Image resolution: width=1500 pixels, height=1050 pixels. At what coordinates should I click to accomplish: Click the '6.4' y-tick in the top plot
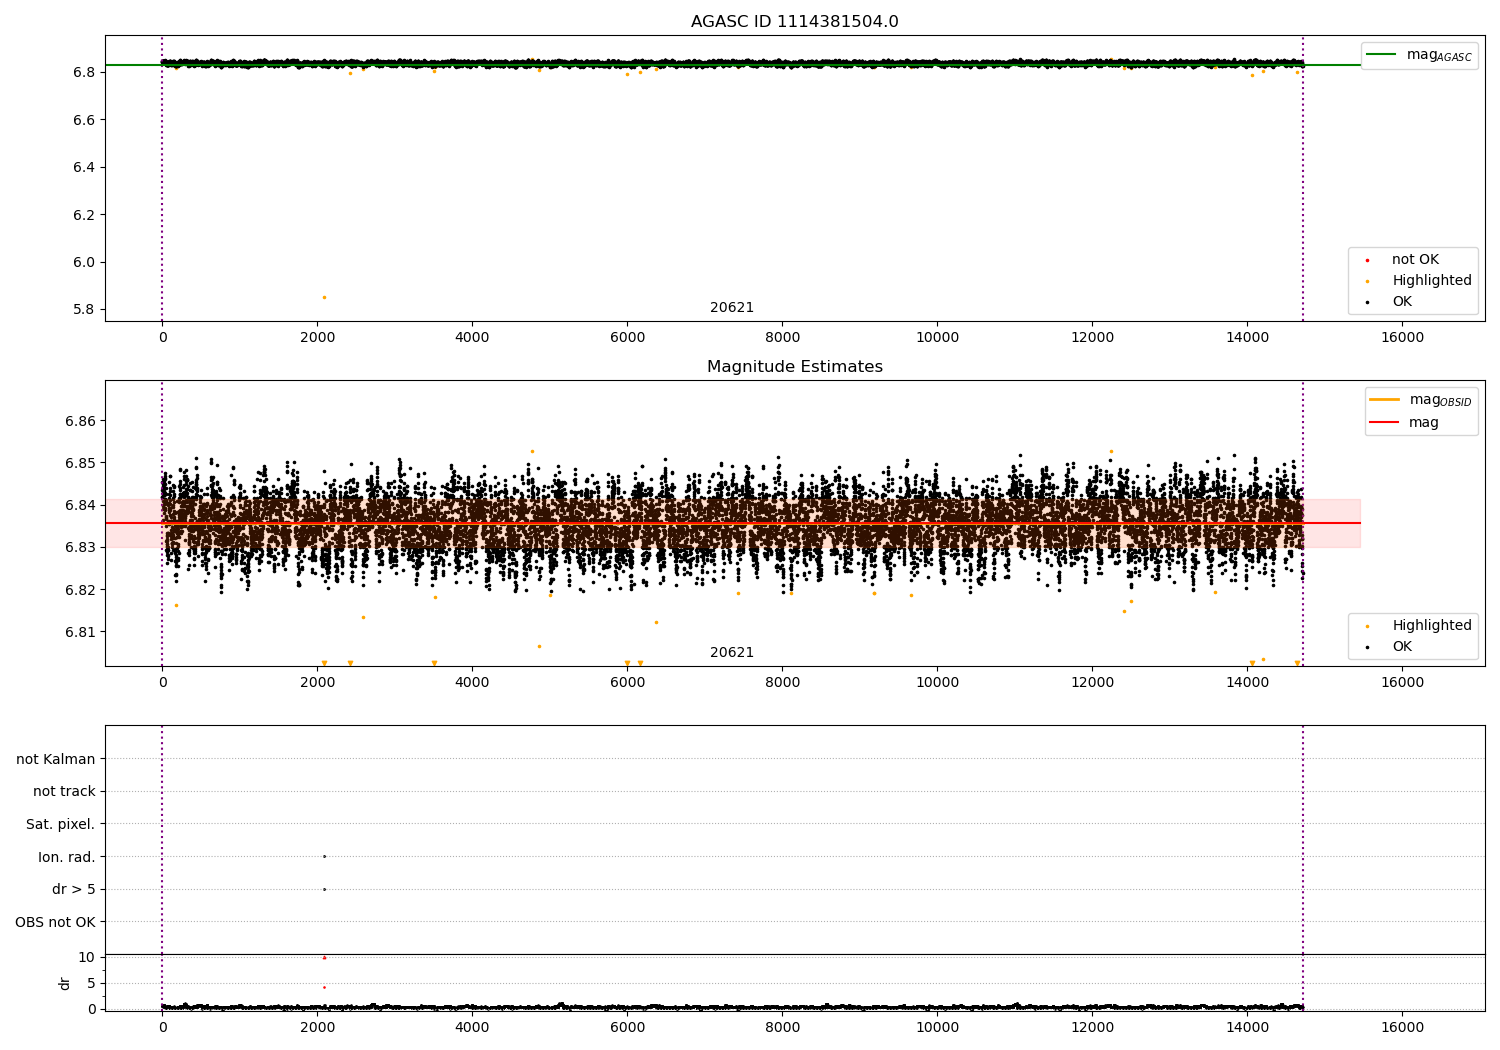(x=84, y=167)
